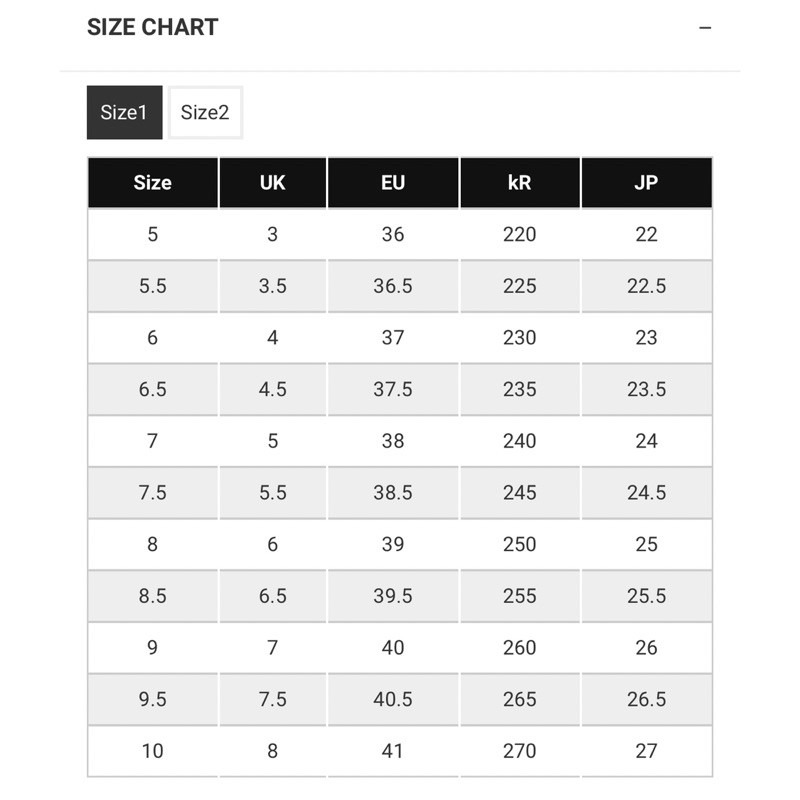Screen dimensions: 800x800
Task: Click the JP 23.5 cell
Action: (646, 390)
